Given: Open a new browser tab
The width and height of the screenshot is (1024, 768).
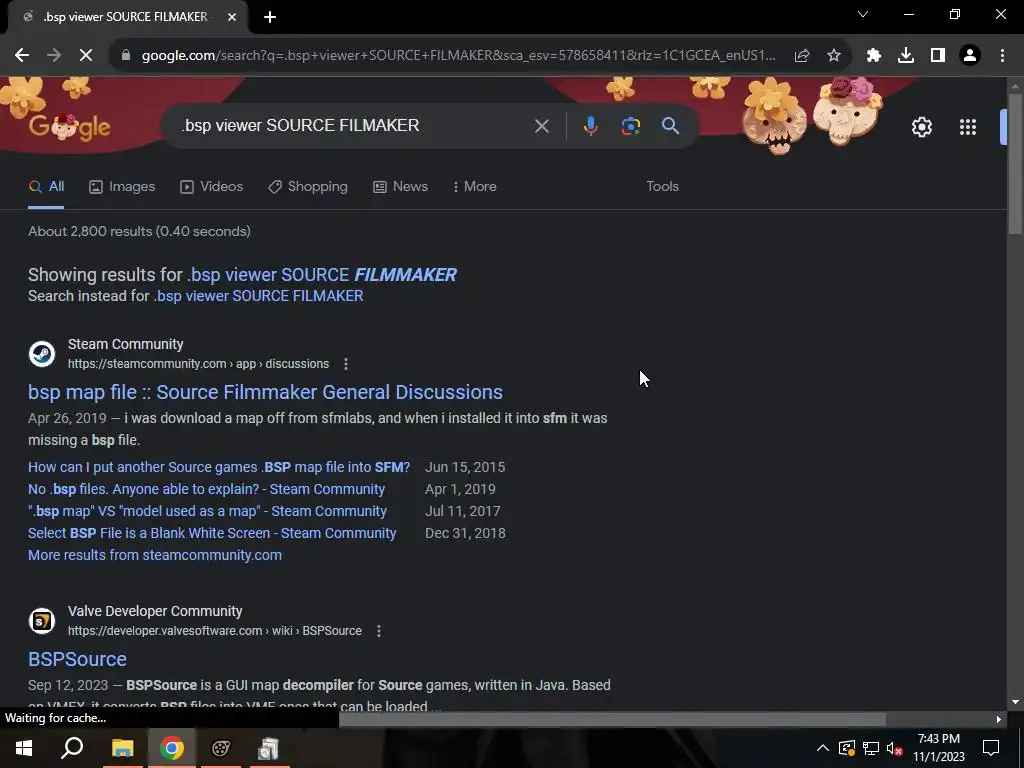Looking at the screenshot, I should (270, 17).
